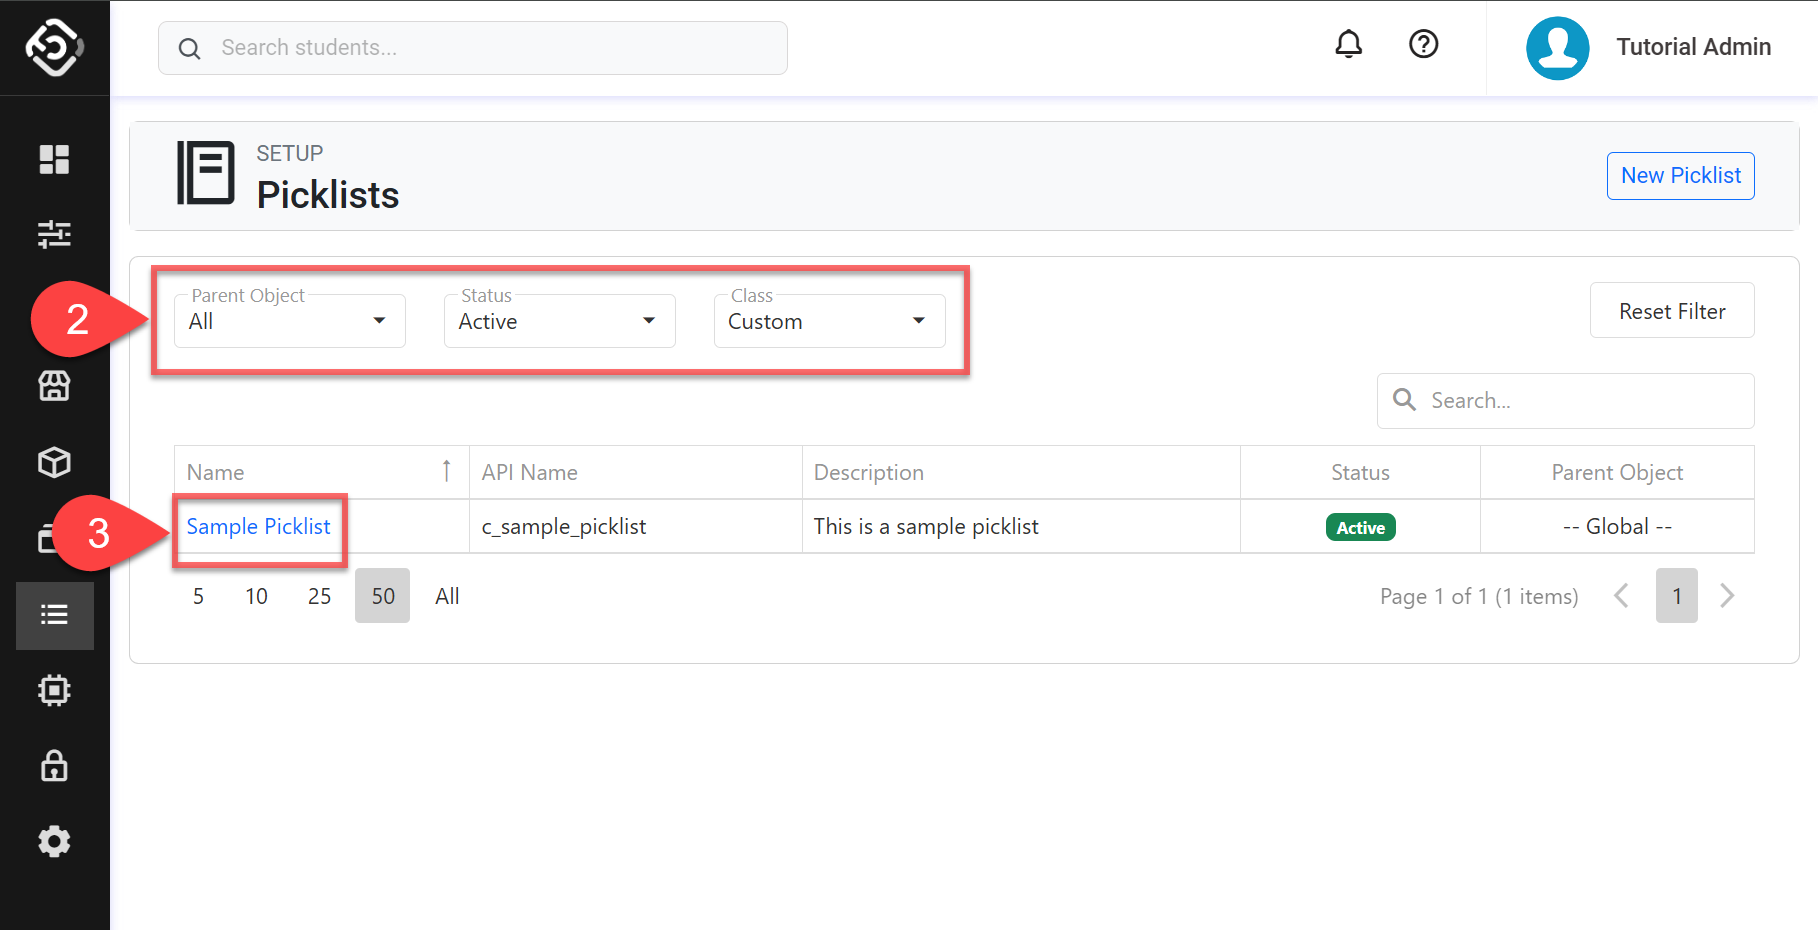This screenshot has width=1818, height=930.
Task: Focus the Search students input field
Action: click(490, 48)
